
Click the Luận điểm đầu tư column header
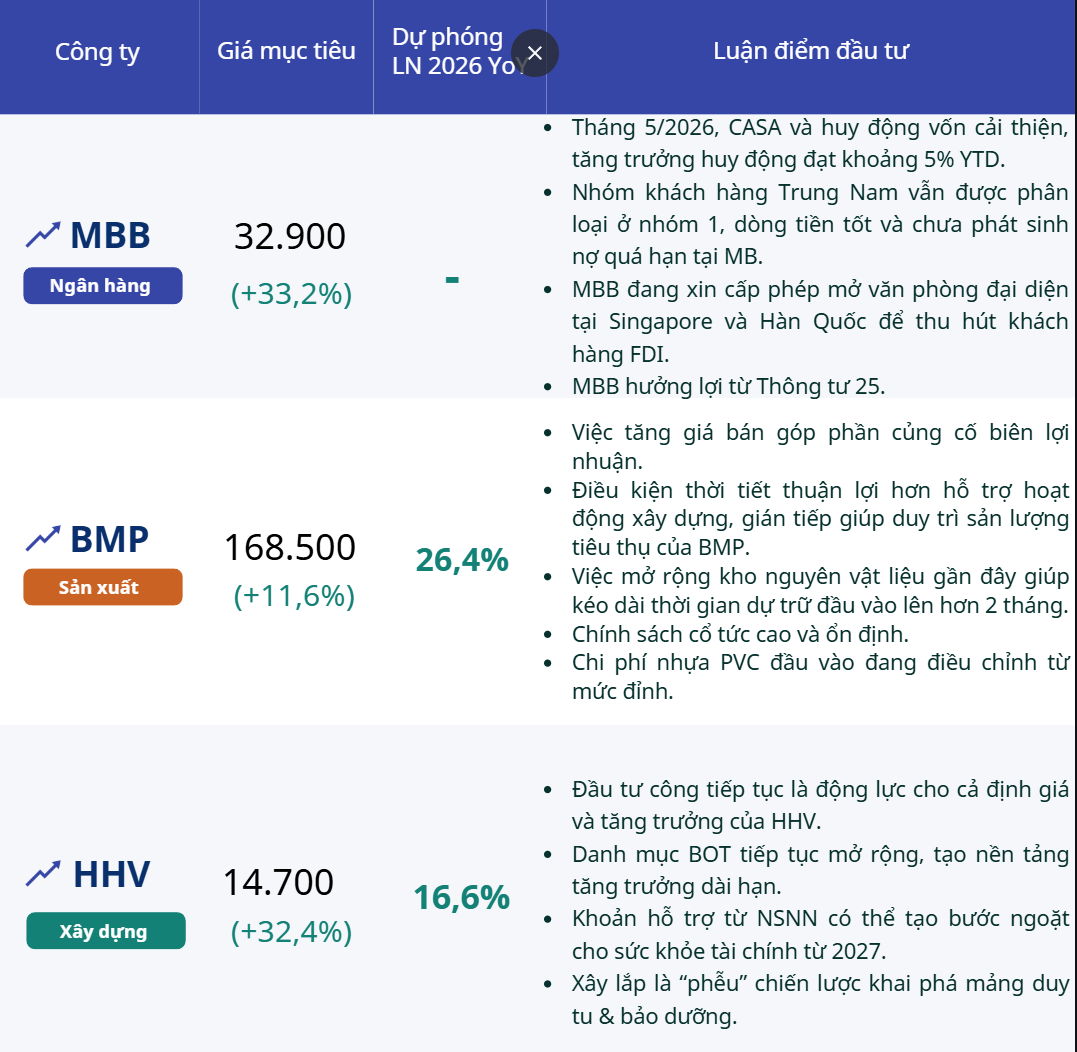pyautogui.click(x=810, y=51)
